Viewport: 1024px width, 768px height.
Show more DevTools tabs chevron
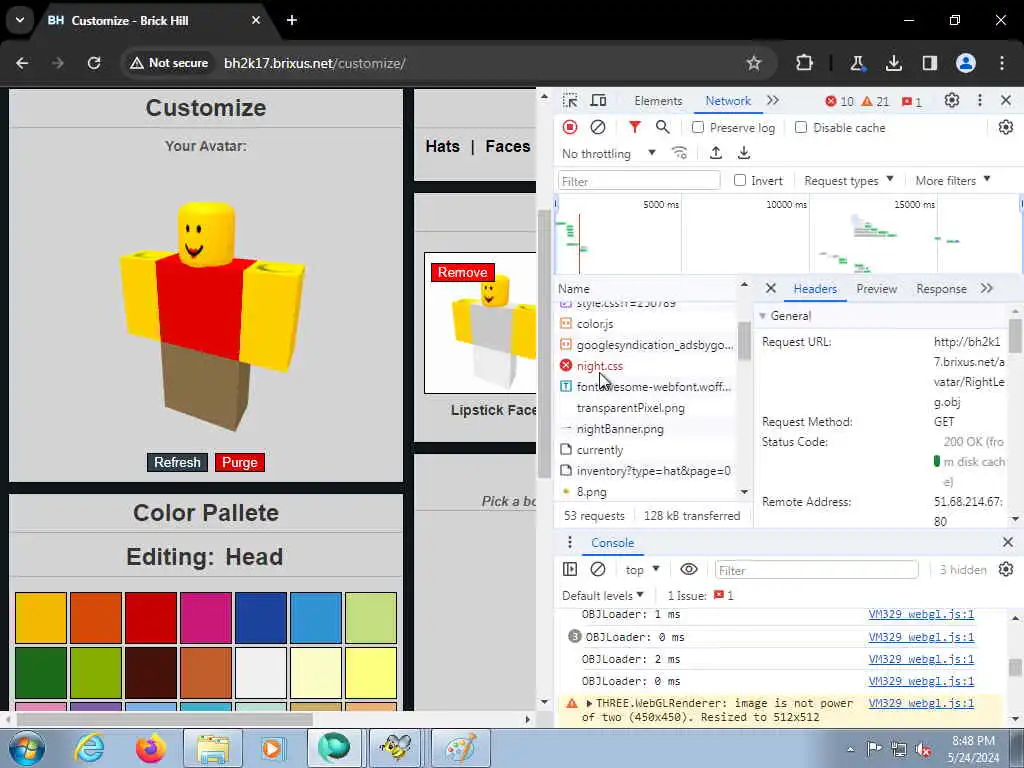coord(773,101)
